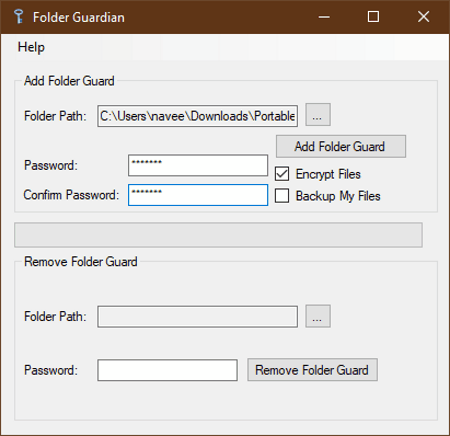Image resolution: width=450 pixels, height=436 pixels.
Task: Click the Confirm Password label
Action: point(71,195)
